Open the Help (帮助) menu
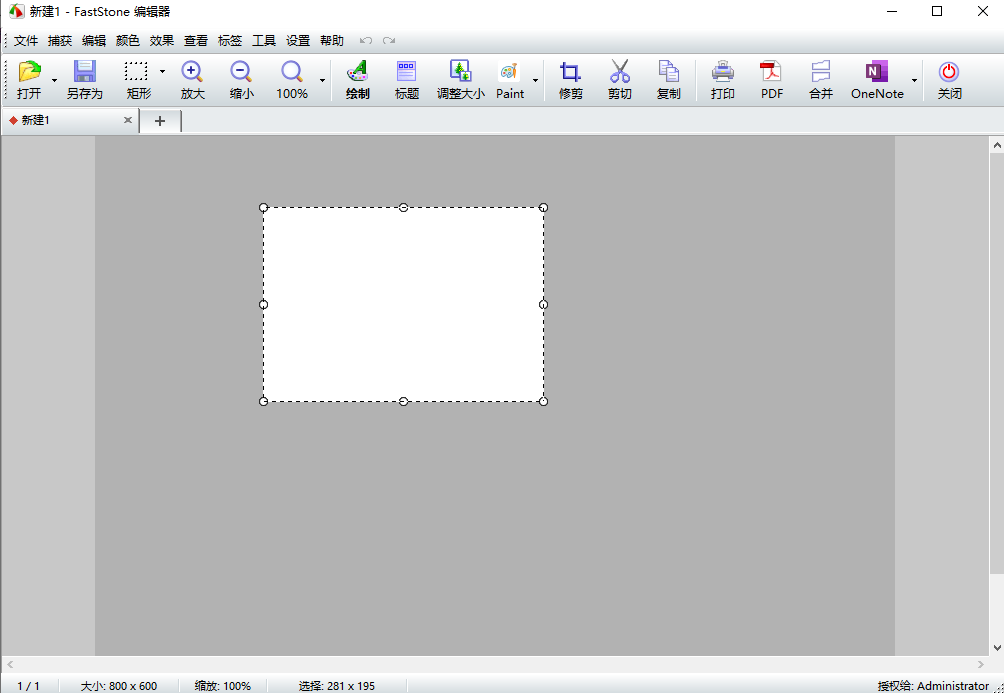Image resolution: width=1004 pixels, height=693 pixels. click(x=332, y=41)
